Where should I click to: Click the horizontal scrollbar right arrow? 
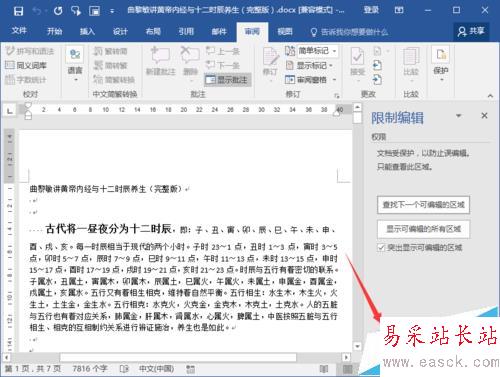[346, 357]
